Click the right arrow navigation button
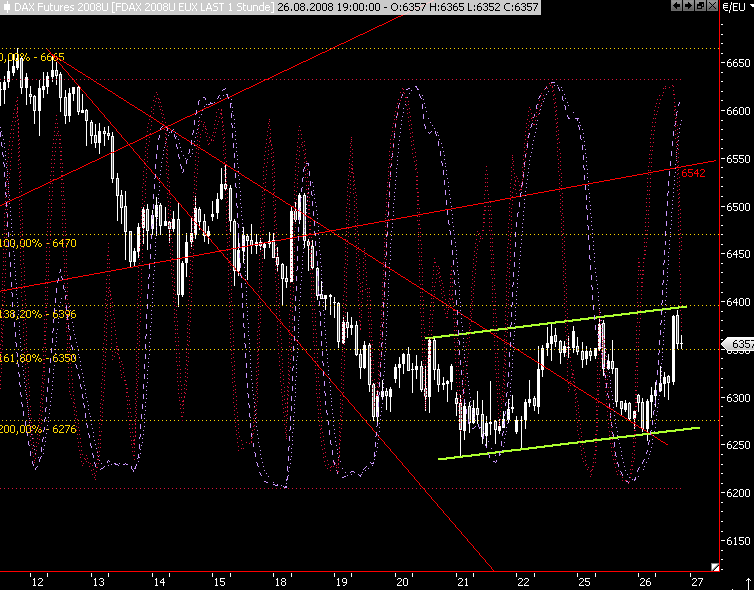This screenshot has width=754, height=590. tap(688, 6)
